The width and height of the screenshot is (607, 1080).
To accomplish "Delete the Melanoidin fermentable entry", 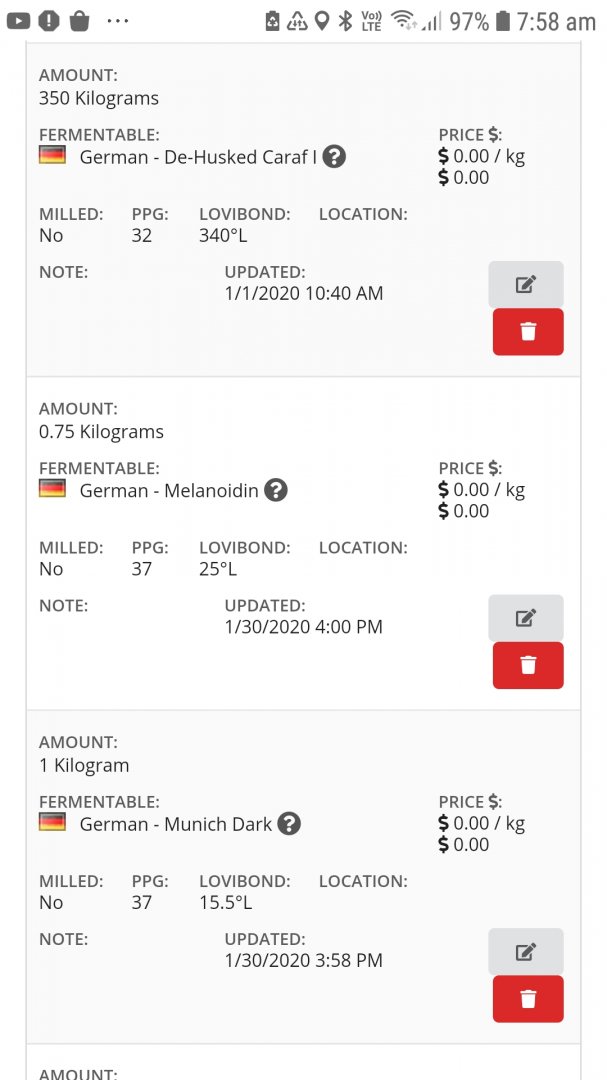I will tap(528, 665).
